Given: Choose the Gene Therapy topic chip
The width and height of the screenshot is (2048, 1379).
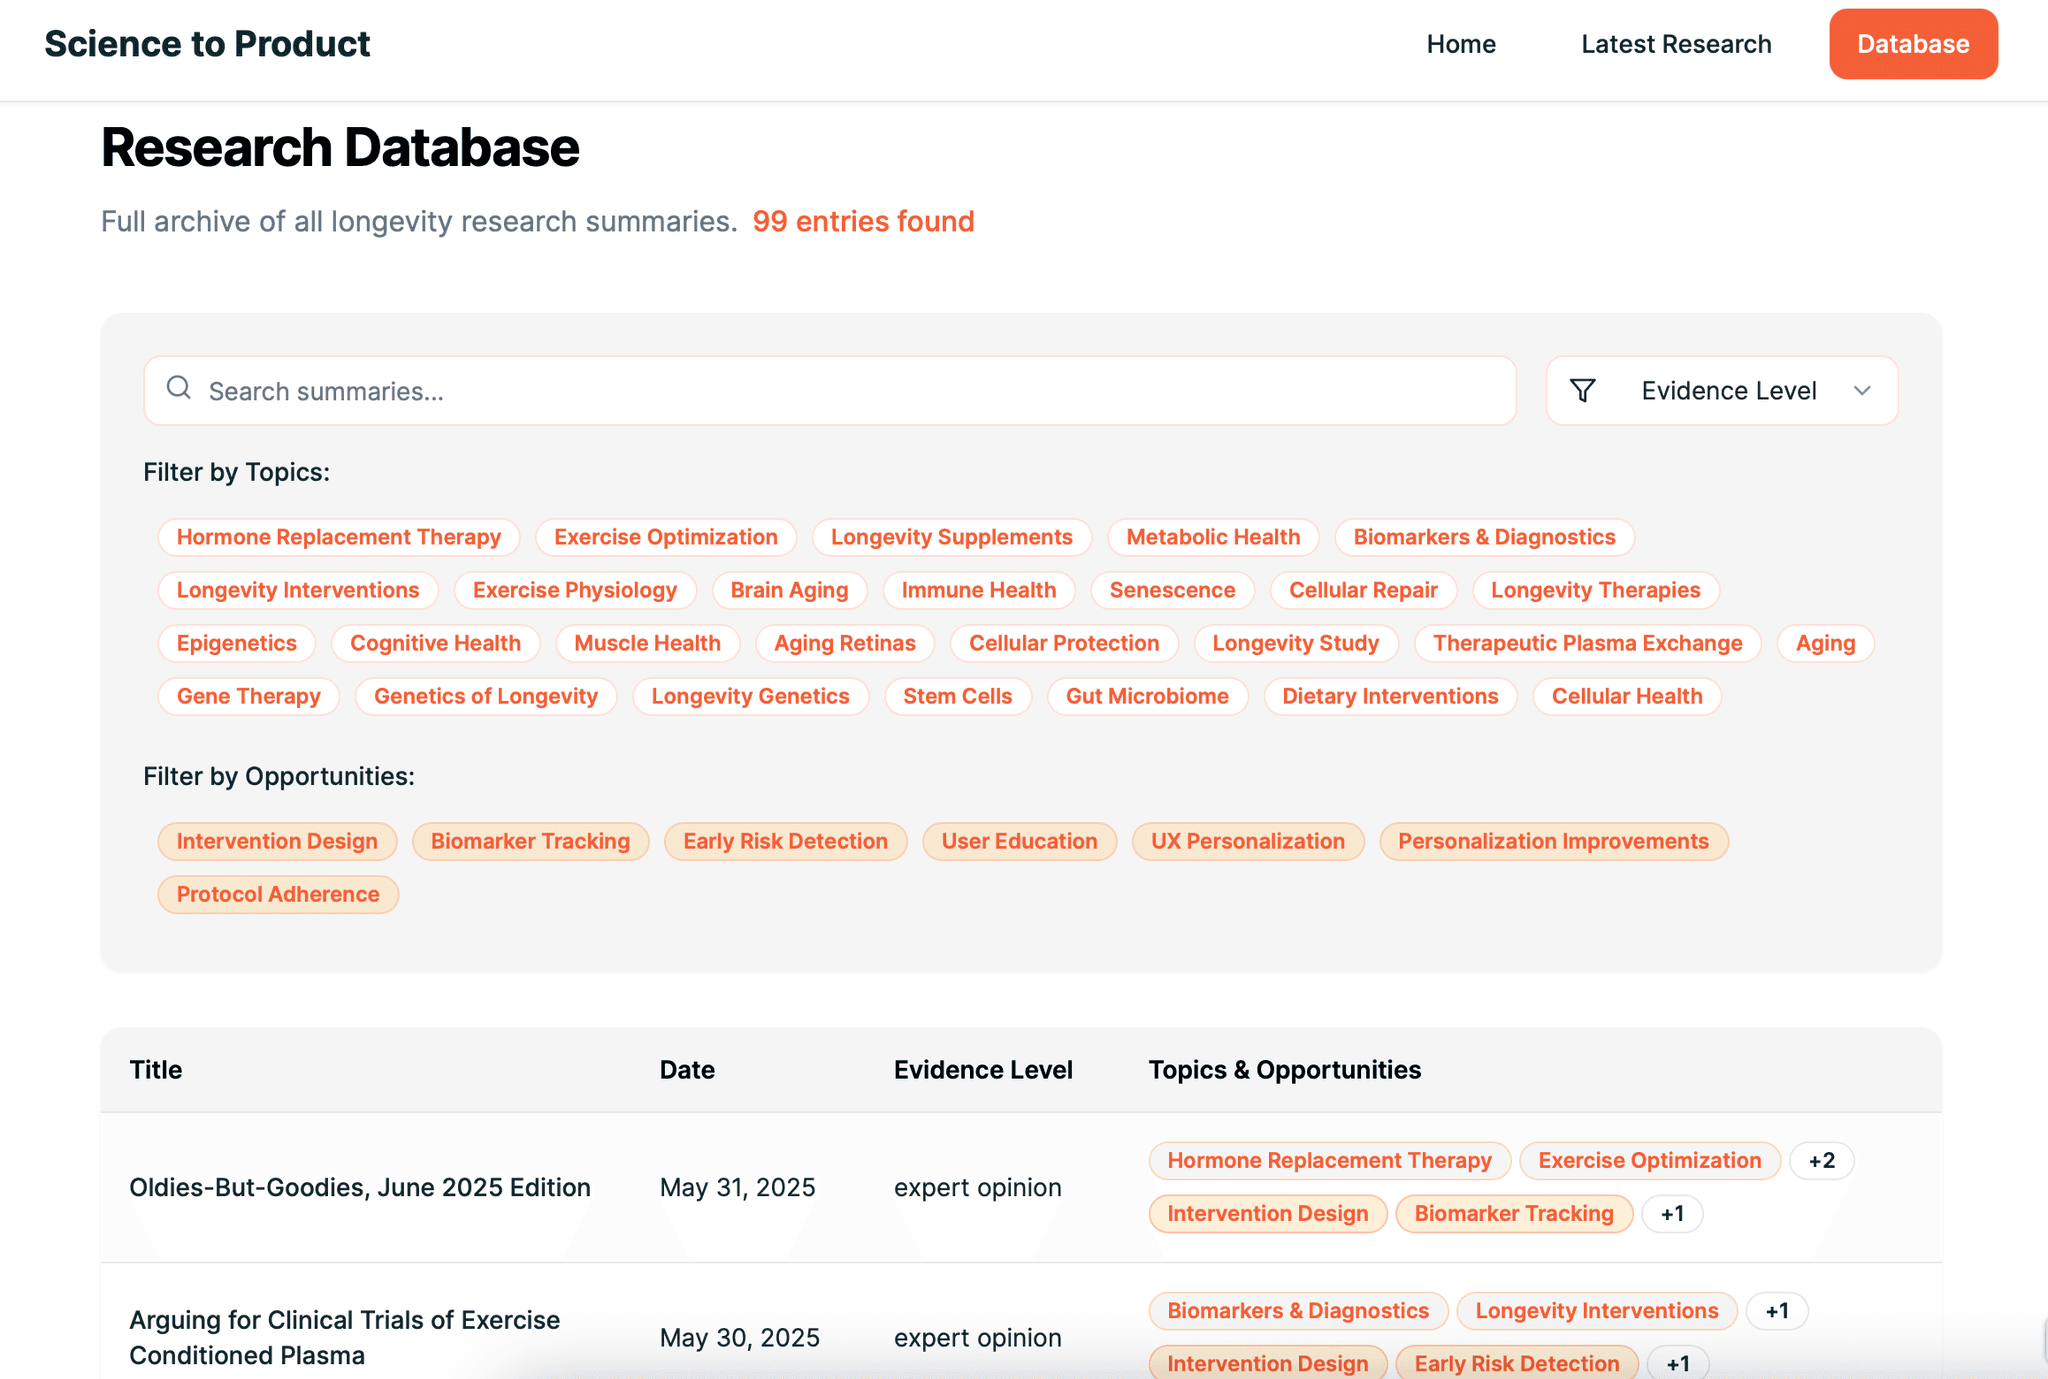Looking at the screenshot, I should [249, 696].
